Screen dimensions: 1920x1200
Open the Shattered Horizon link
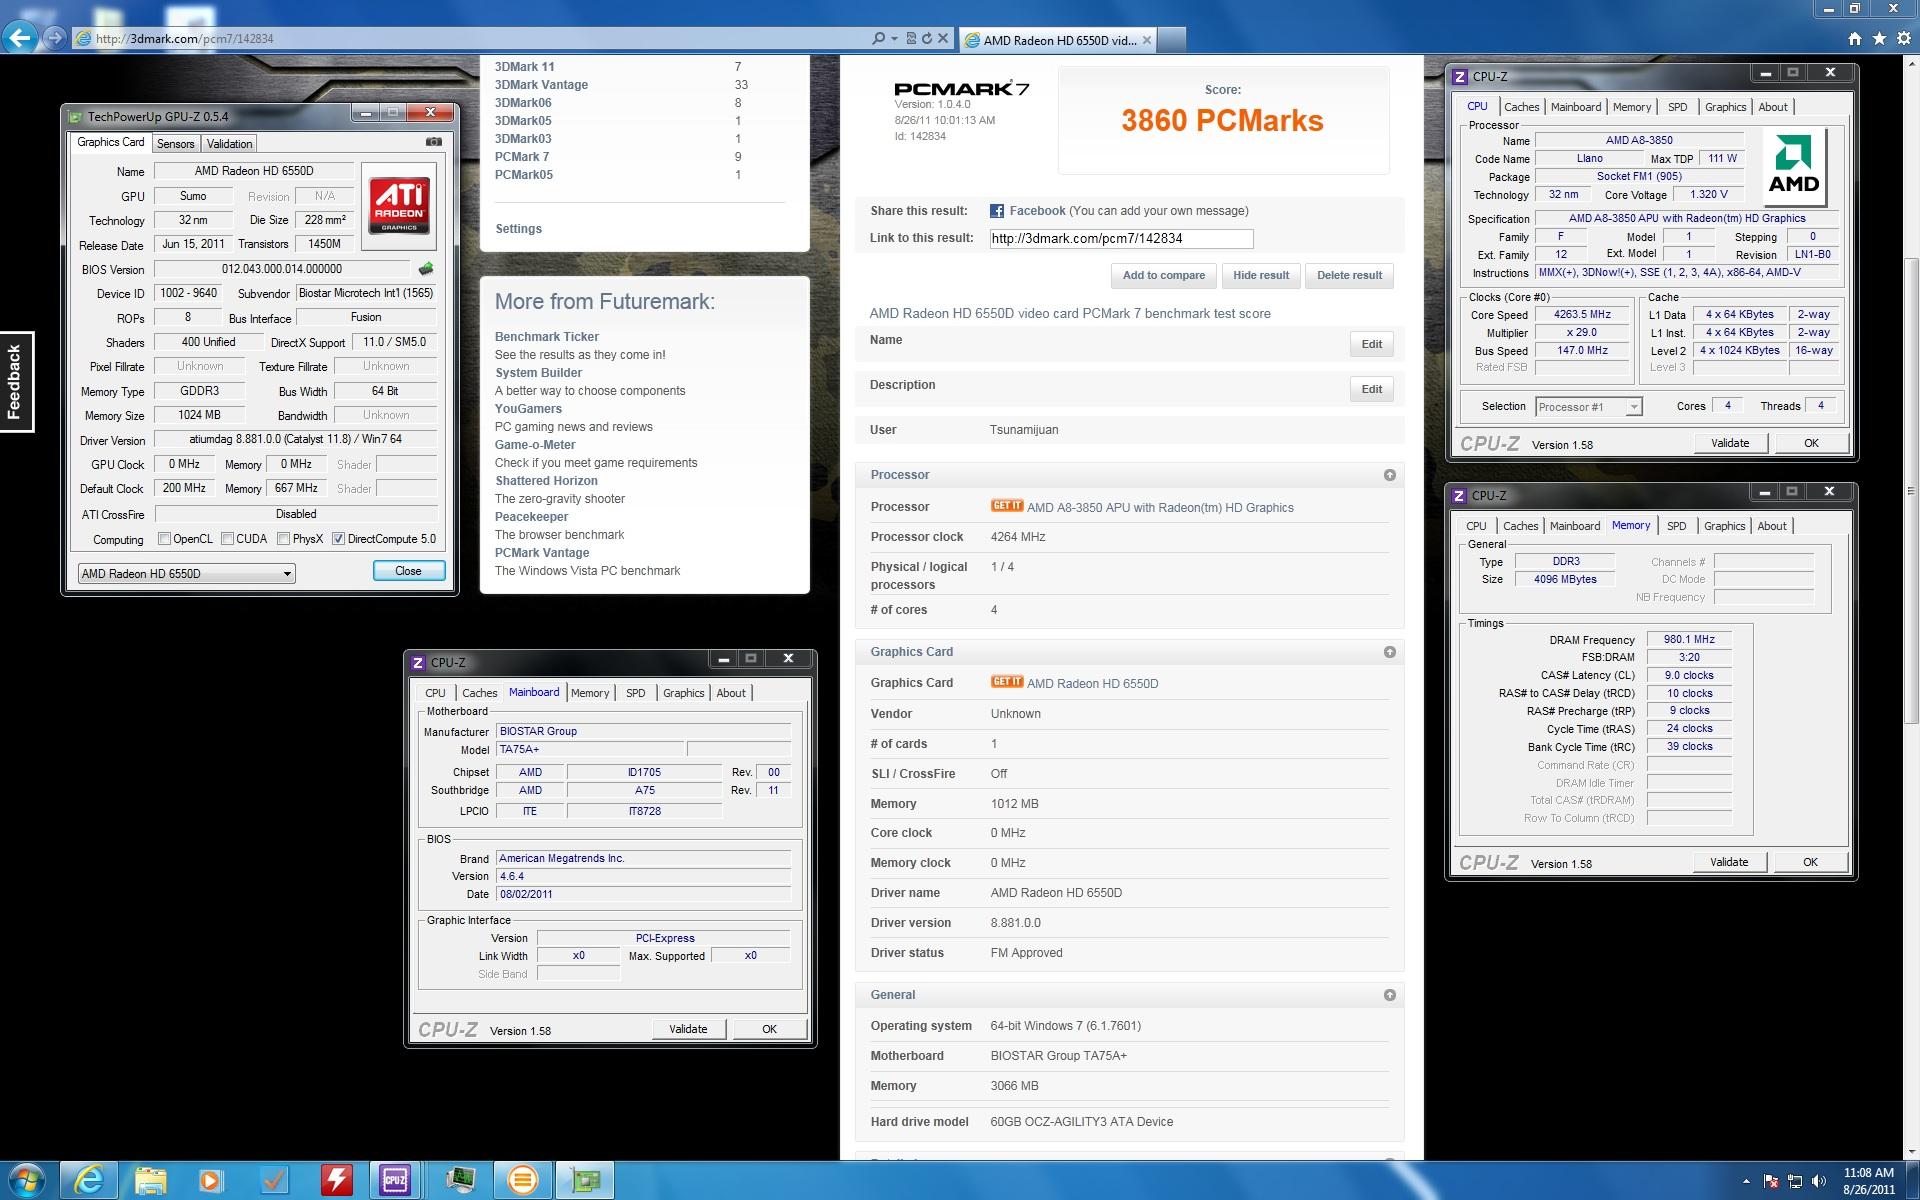[546, 481]
